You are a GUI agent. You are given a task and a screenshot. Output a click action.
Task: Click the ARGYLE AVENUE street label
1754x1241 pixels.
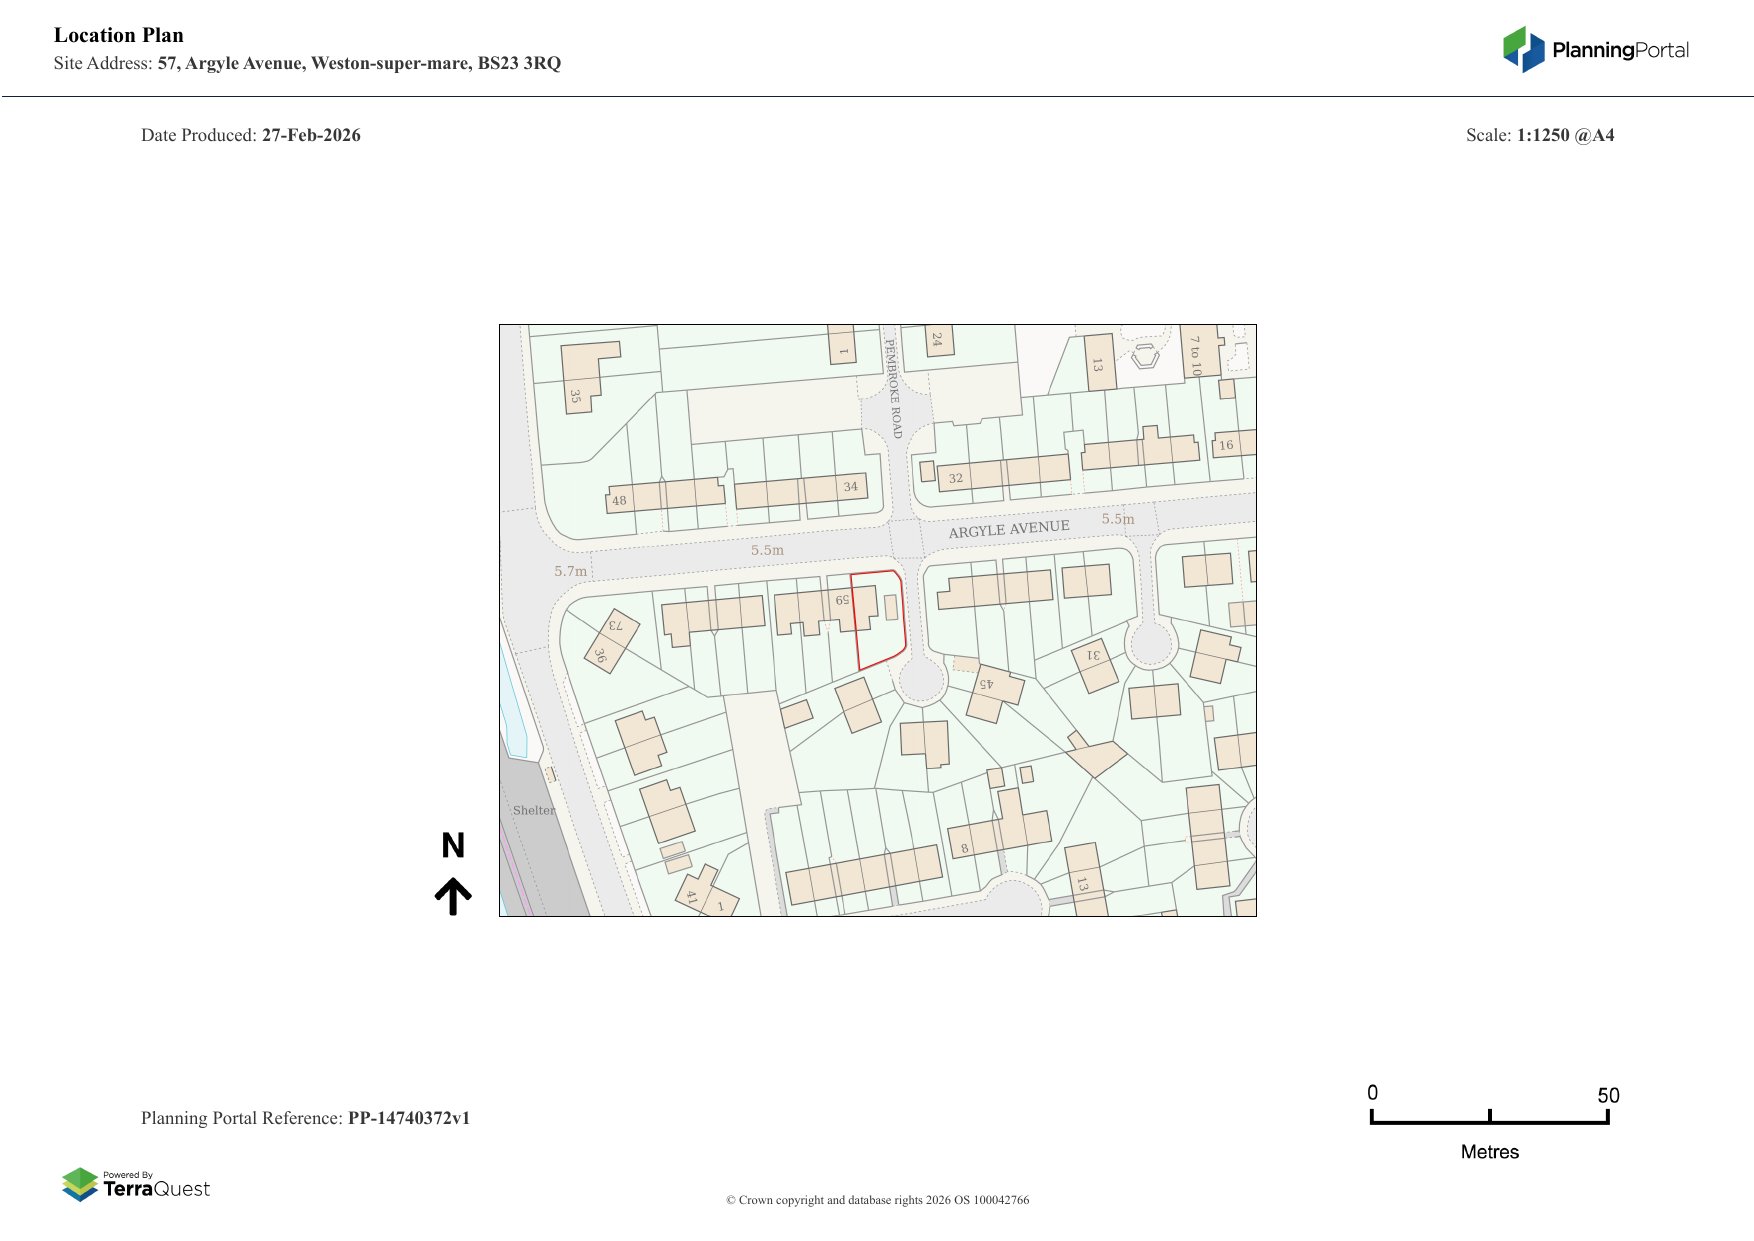click(1009, 529)
